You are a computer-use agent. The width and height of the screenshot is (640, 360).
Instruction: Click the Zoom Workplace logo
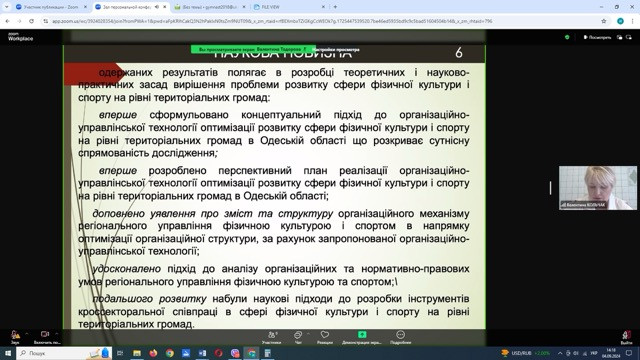coord(20,37)
